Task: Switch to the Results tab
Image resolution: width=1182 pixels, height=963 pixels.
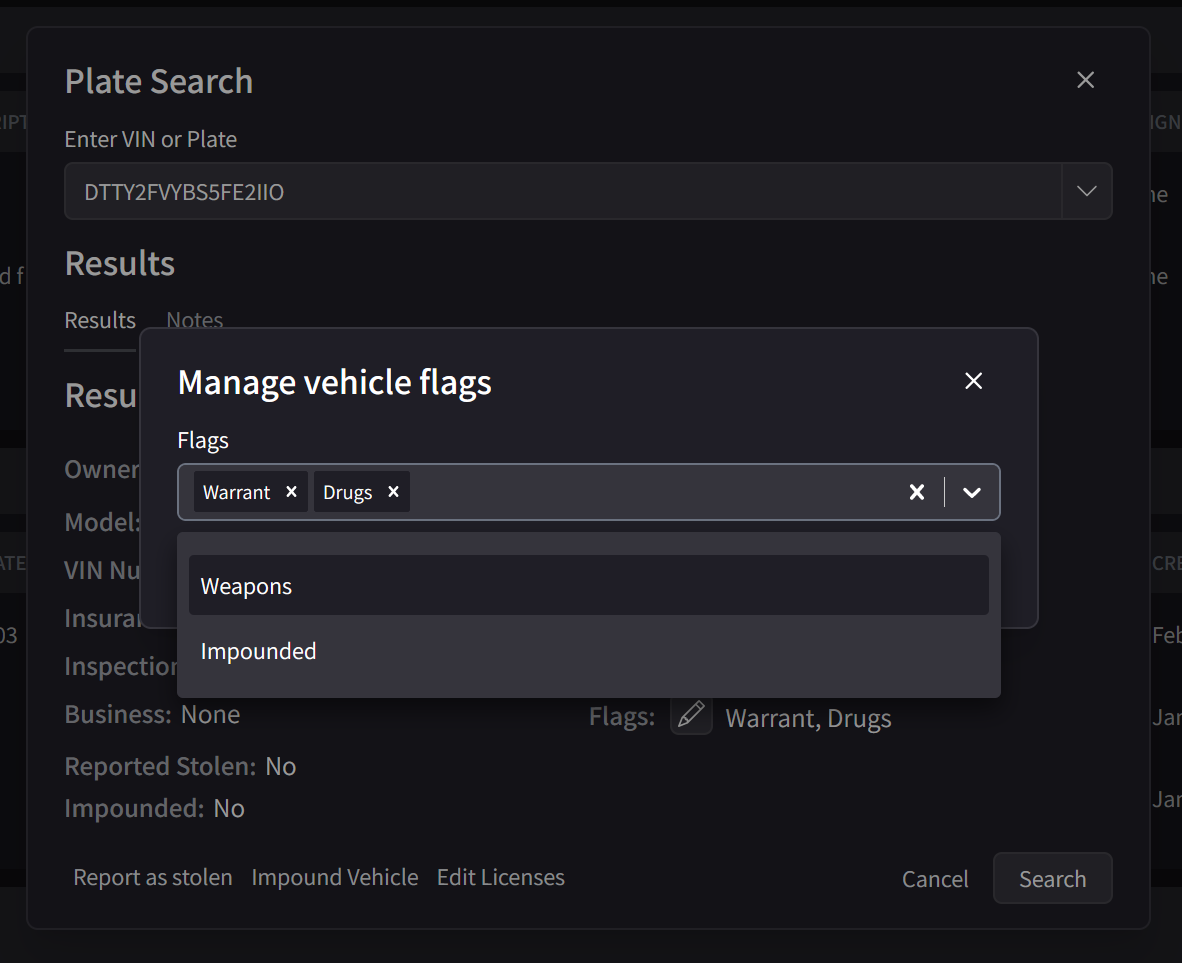Action: click(x=100, y=319)
